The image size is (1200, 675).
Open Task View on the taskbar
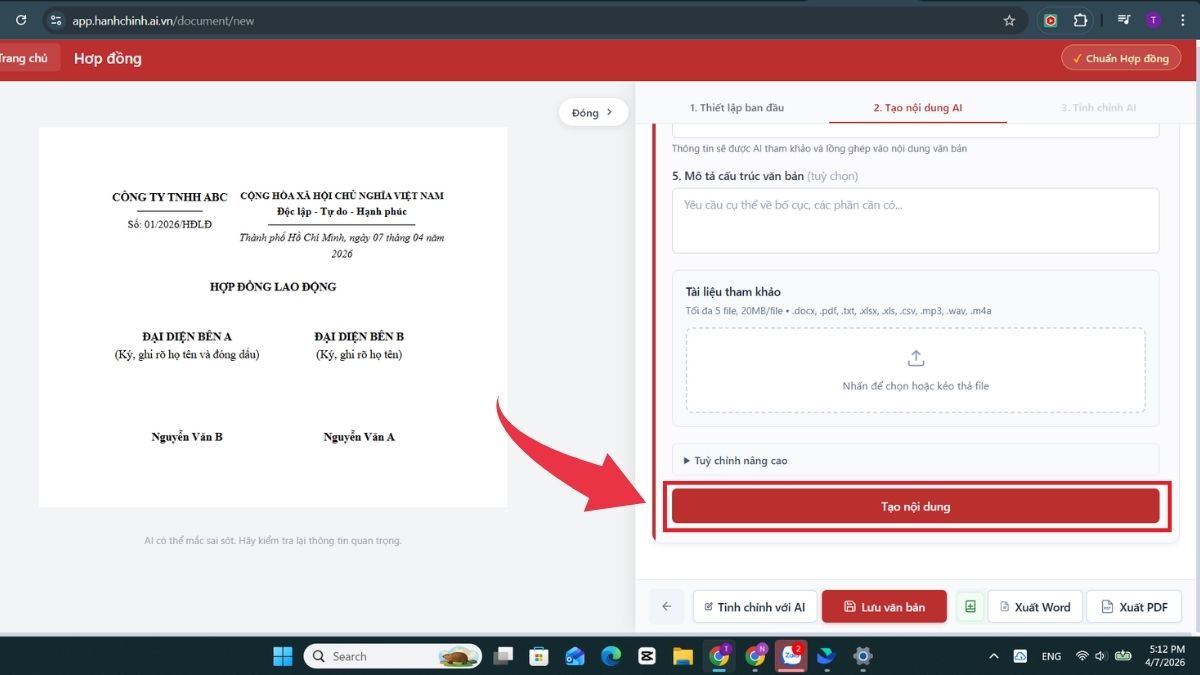coord(503,656)
